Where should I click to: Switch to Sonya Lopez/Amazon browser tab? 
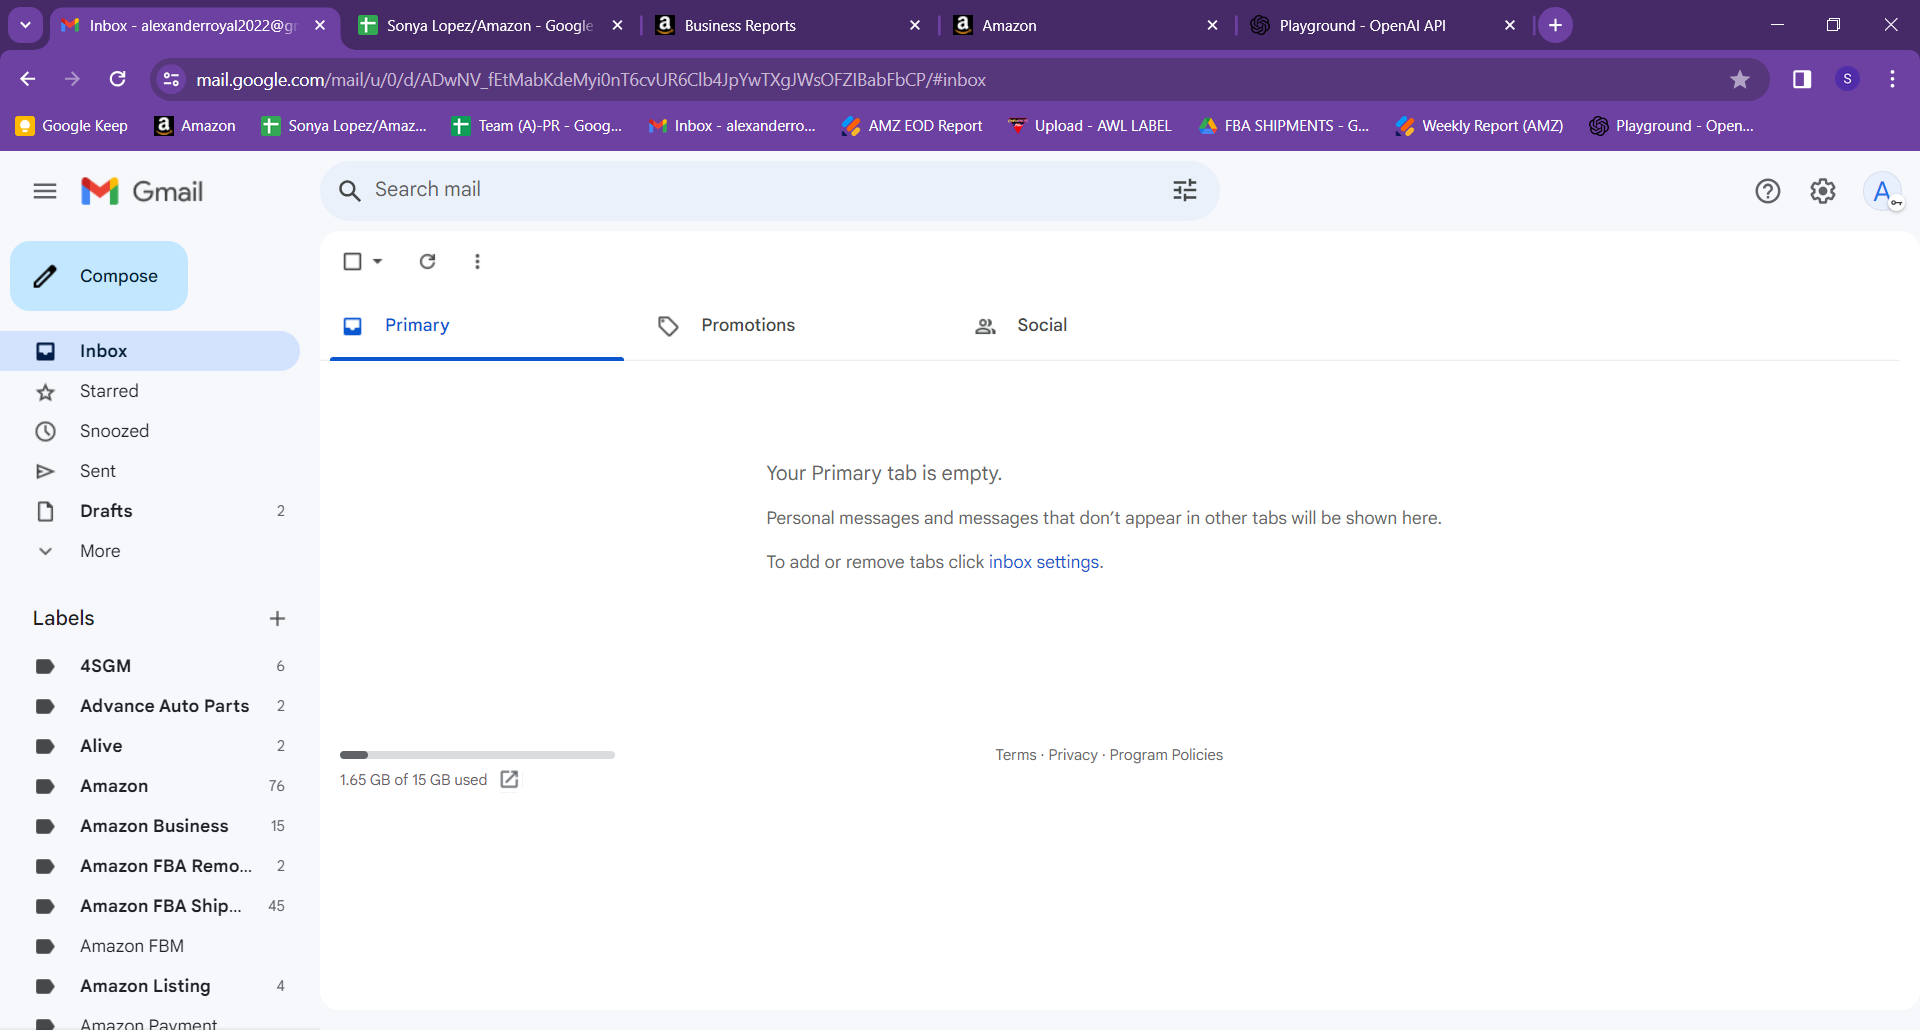[x=489, y=25]
